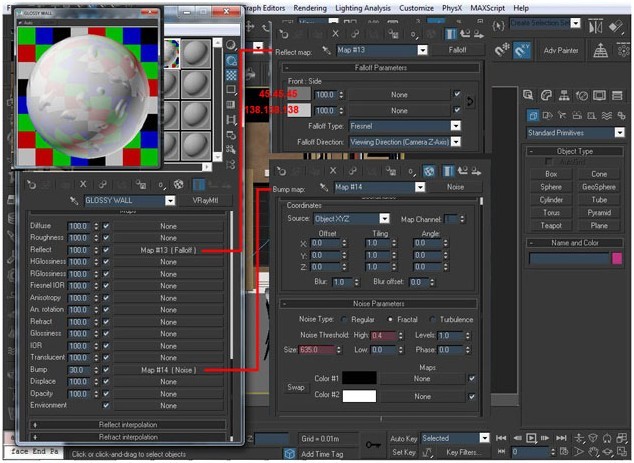Open the Standard Primitives dropdown

coord(575,133)
